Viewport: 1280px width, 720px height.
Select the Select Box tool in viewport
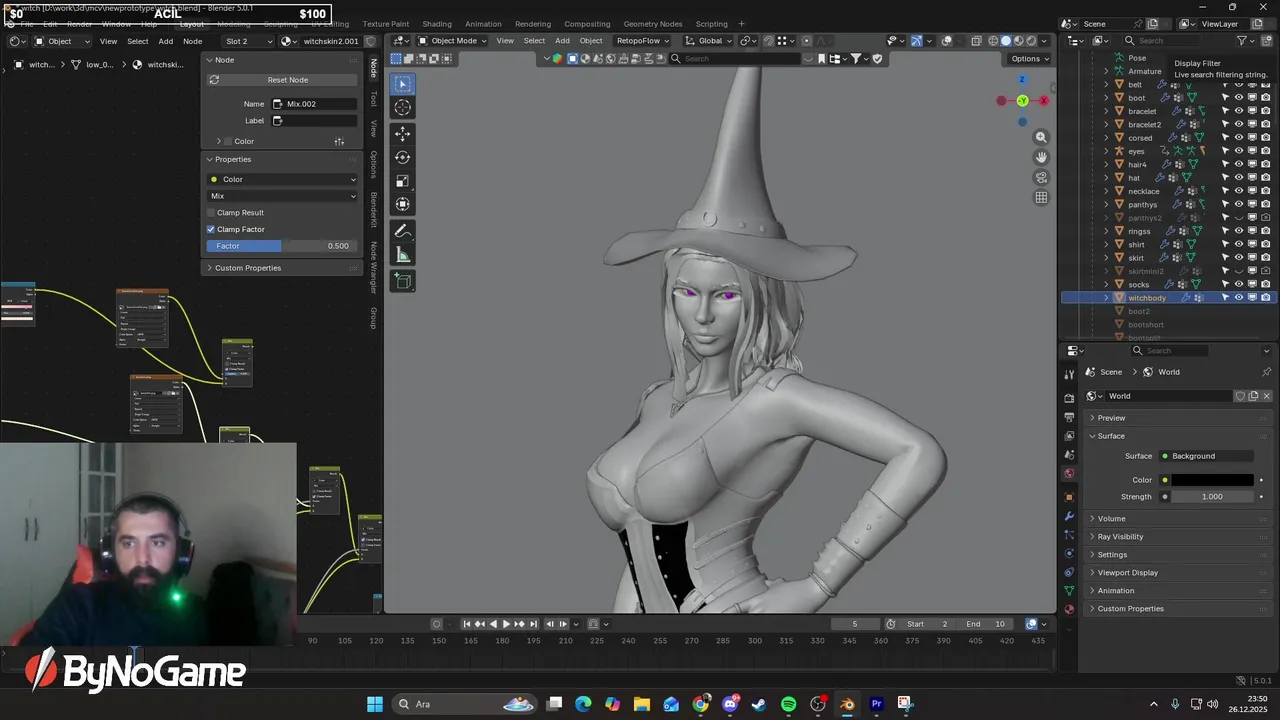pos(403,84)
